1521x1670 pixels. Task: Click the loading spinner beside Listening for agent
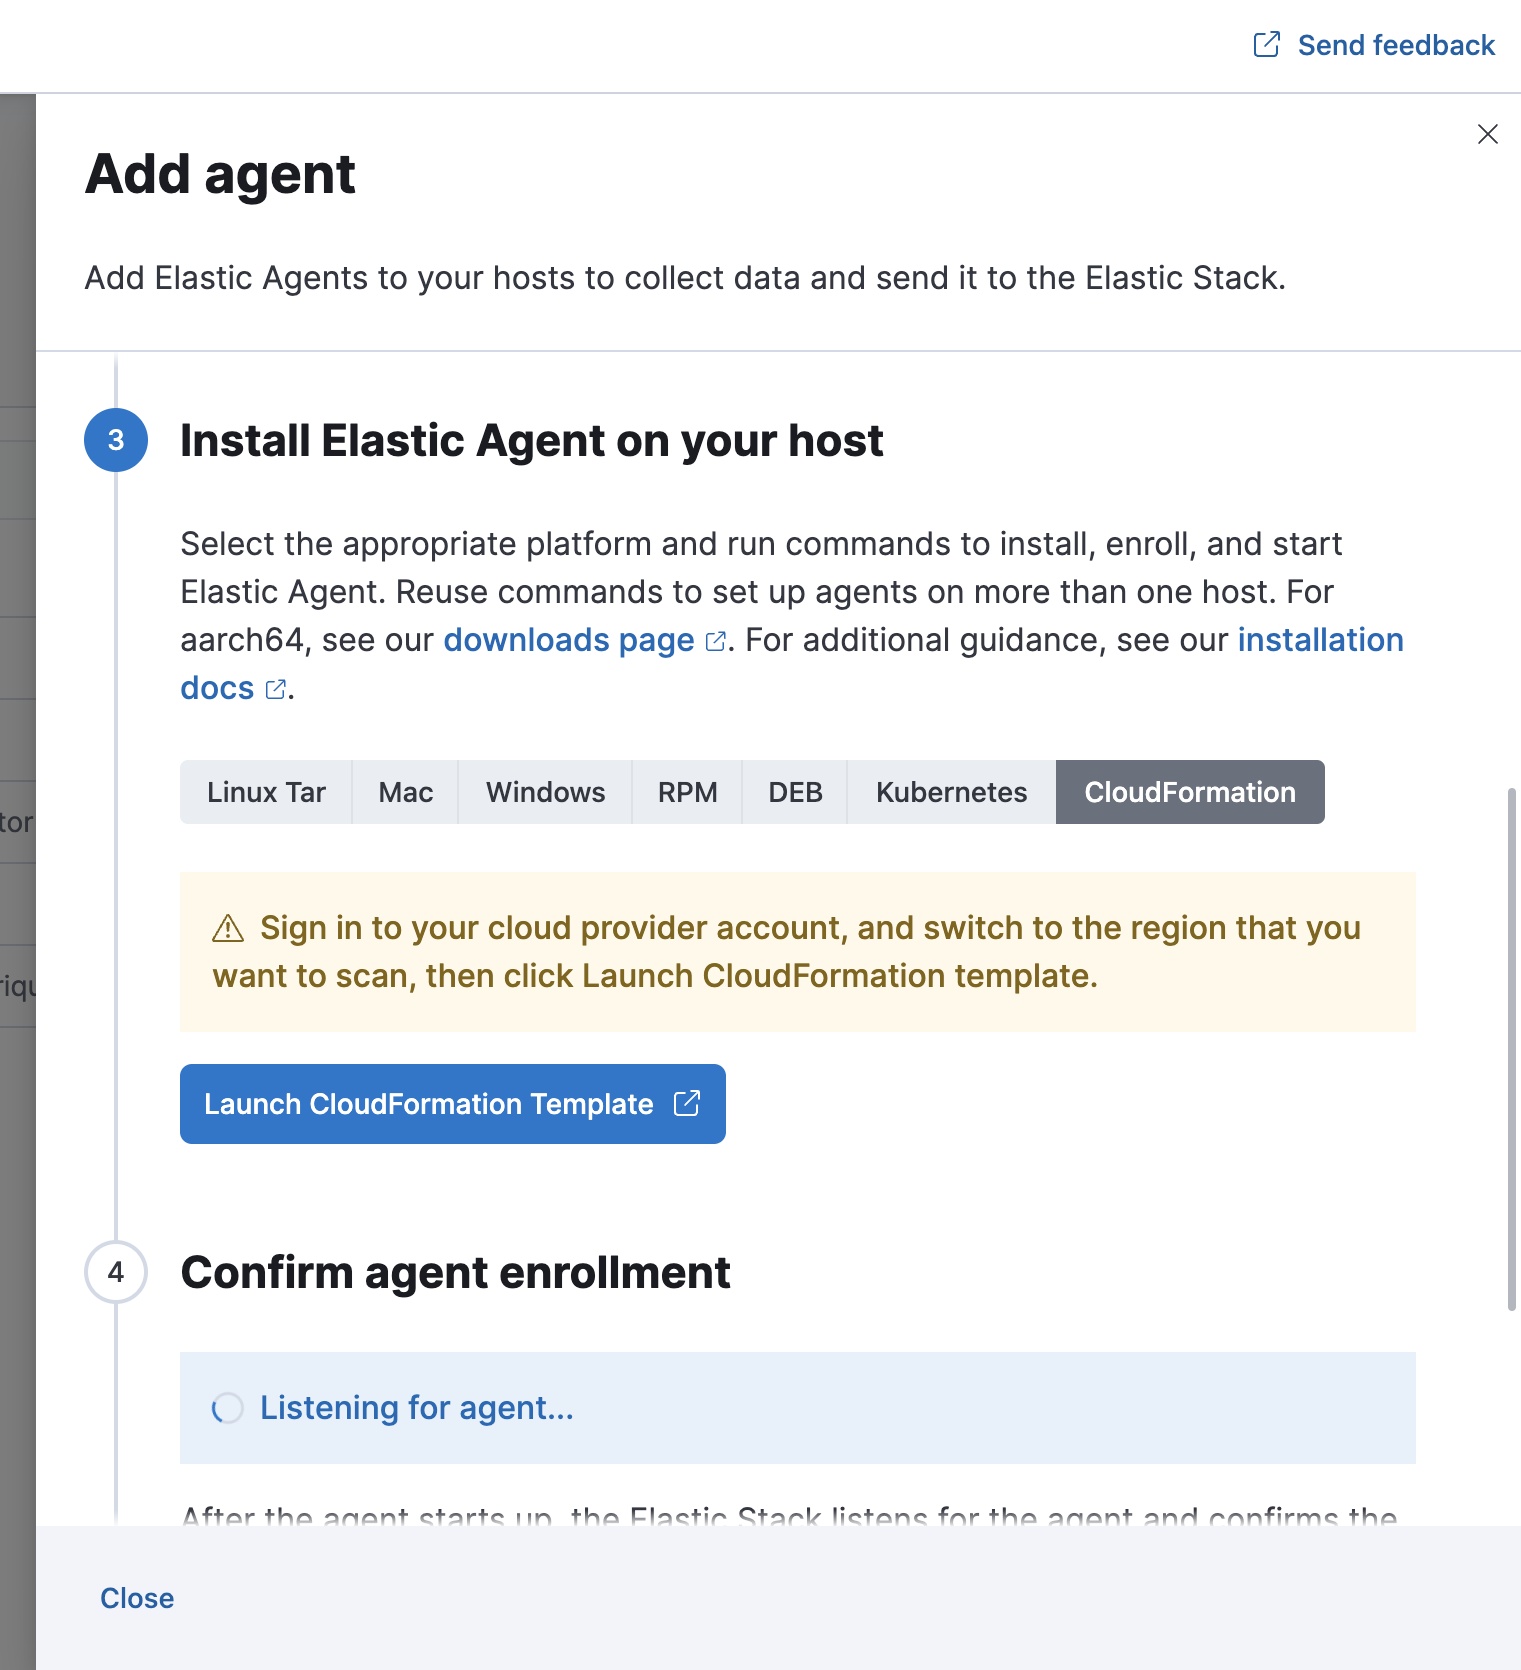point(228,1408)
